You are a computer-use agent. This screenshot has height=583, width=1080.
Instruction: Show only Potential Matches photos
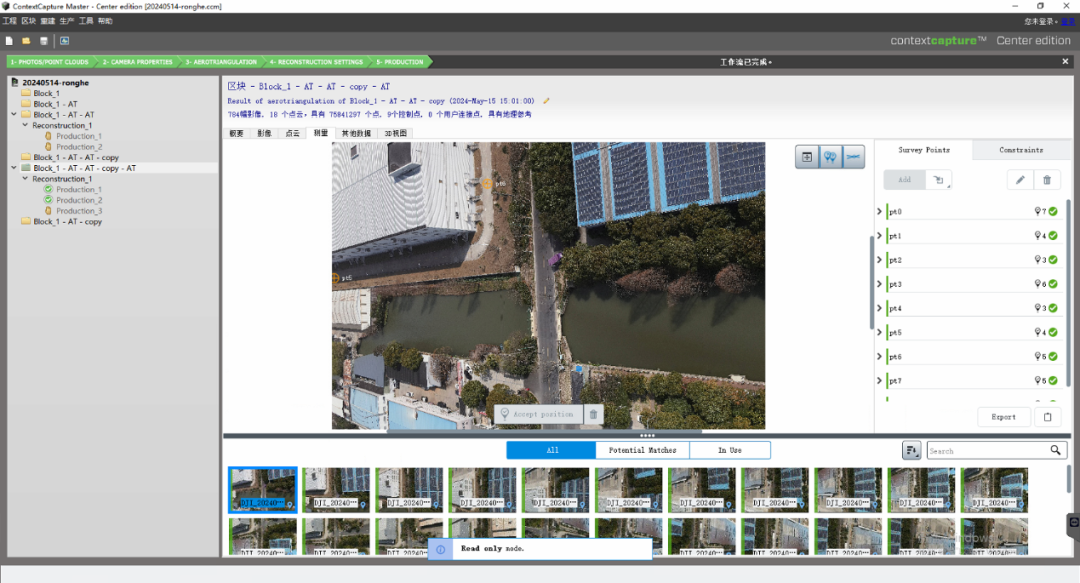coord(643,450)
